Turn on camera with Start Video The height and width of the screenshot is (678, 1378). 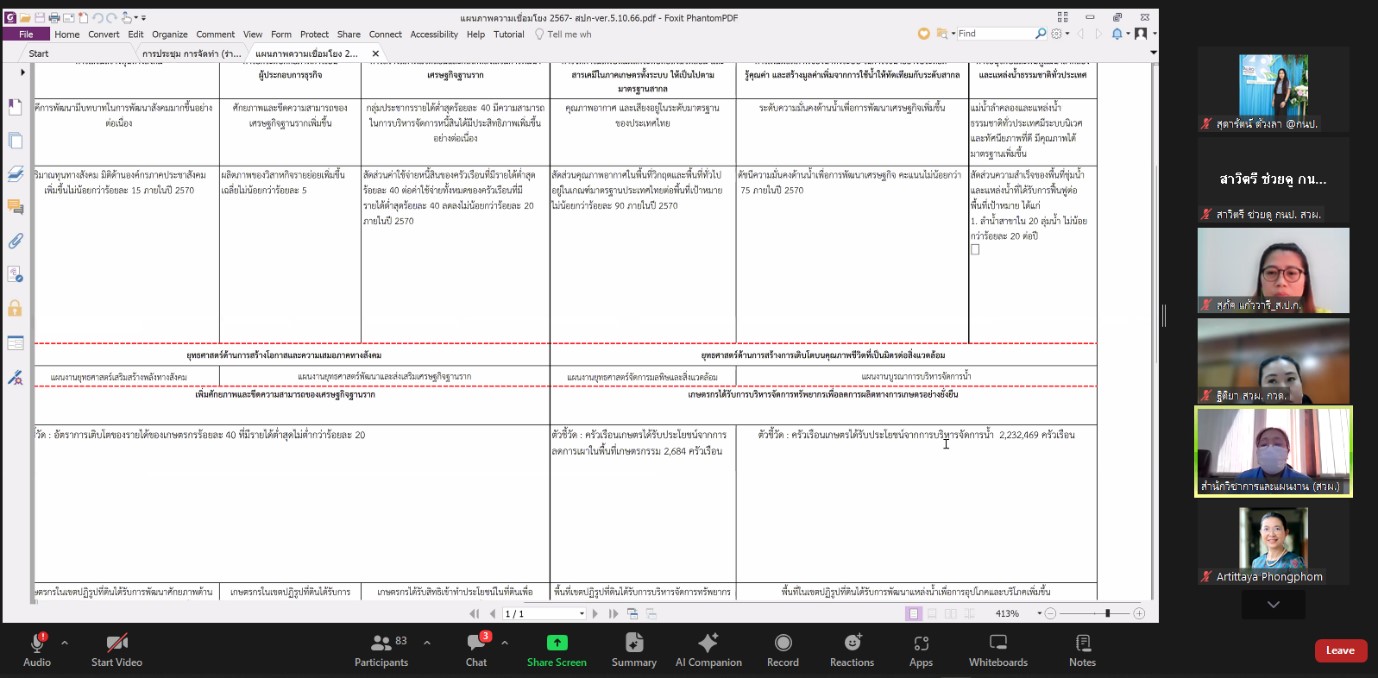117,650
